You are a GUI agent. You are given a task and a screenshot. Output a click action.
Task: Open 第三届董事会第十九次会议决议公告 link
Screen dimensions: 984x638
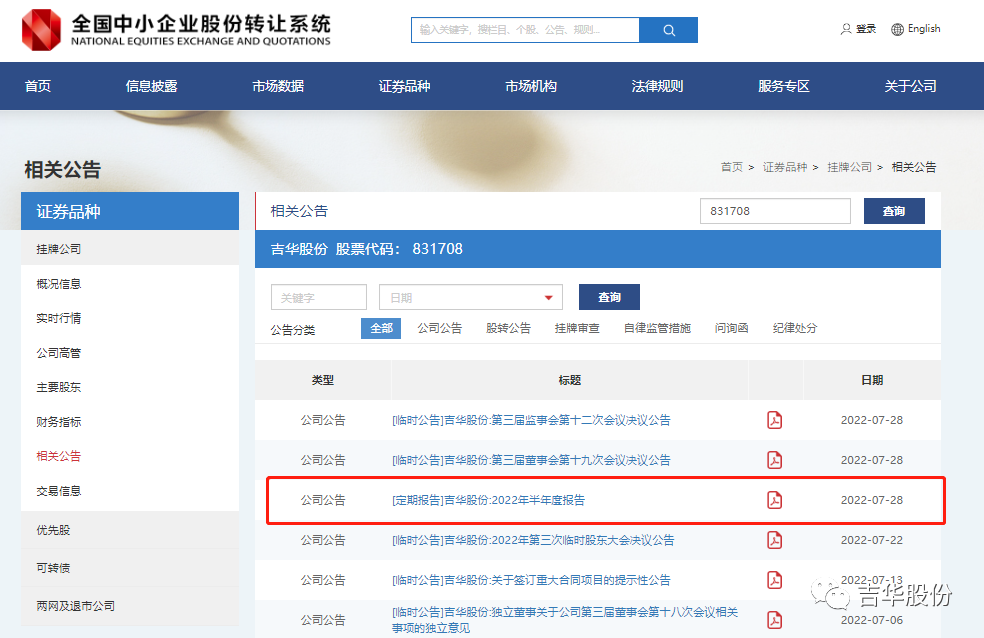tap(532, 460)
